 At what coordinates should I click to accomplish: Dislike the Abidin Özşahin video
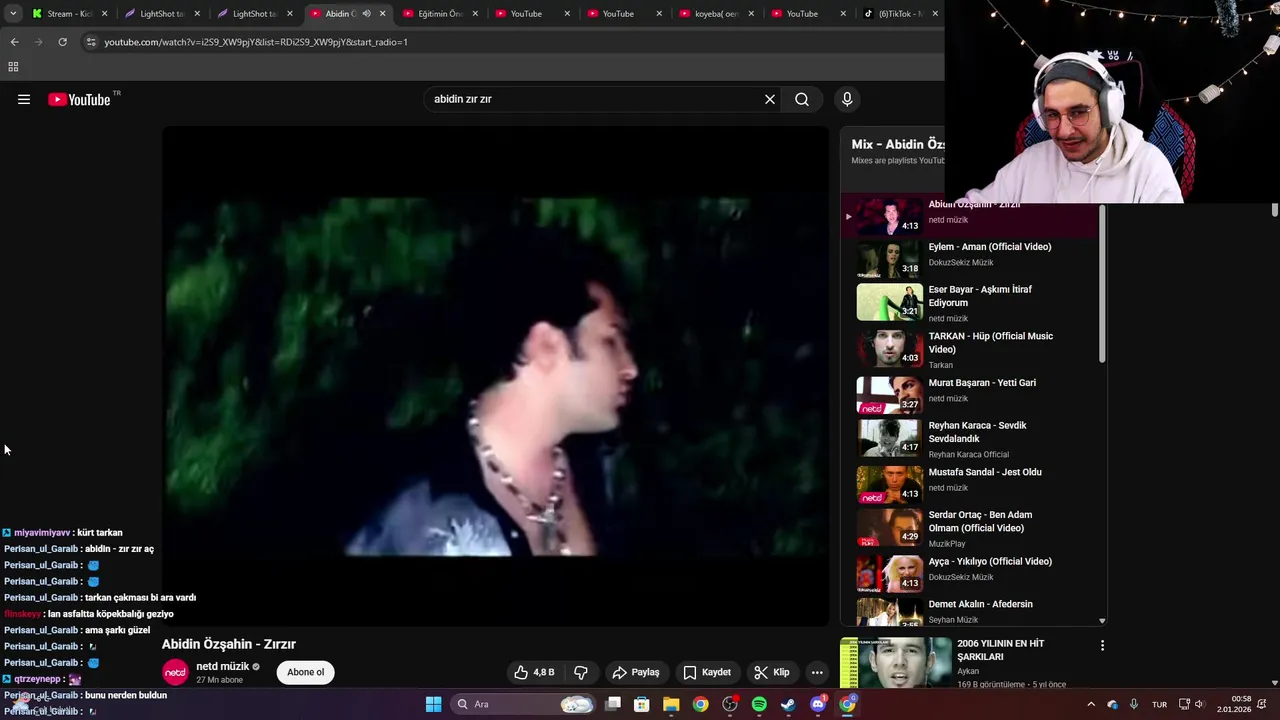581,672
